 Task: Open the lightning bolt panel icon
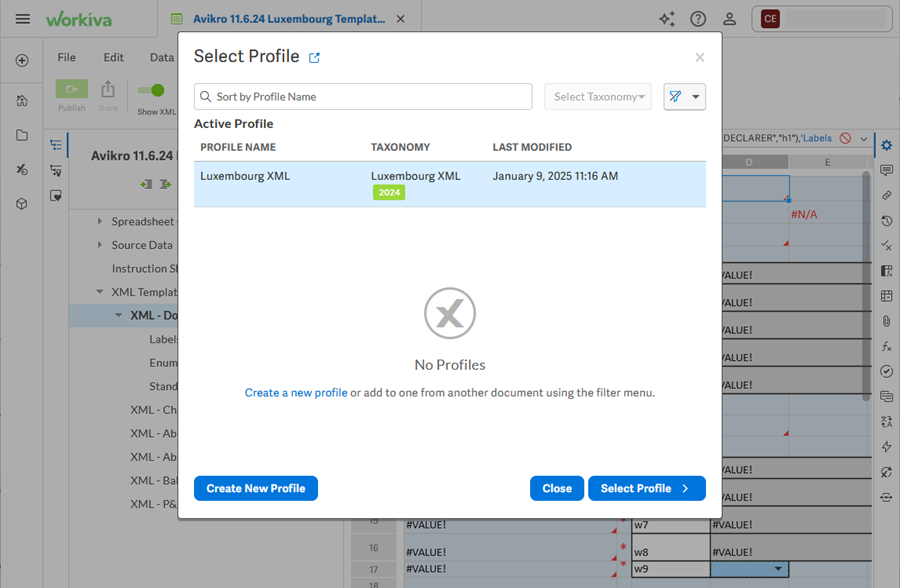click(x=887, y=447)
